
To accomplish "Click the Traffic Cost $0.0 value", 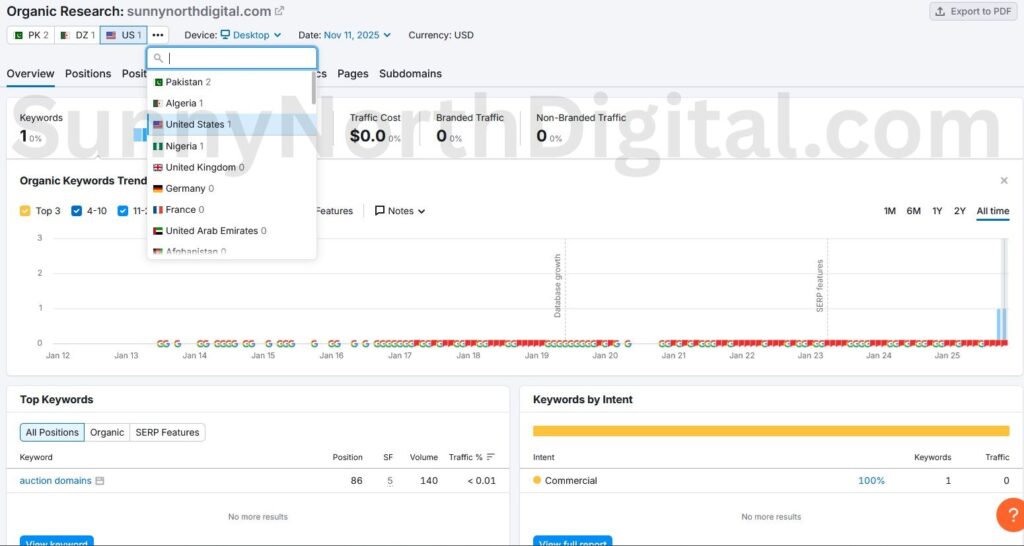I will click(x=368, y=136).
